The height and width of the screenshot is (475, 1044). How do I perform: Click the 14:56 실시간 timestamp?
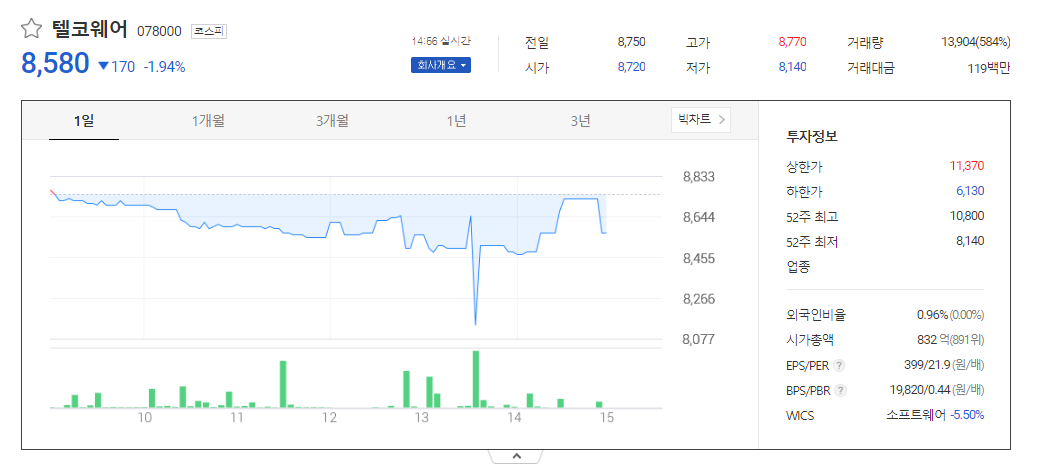pos(441,41)
